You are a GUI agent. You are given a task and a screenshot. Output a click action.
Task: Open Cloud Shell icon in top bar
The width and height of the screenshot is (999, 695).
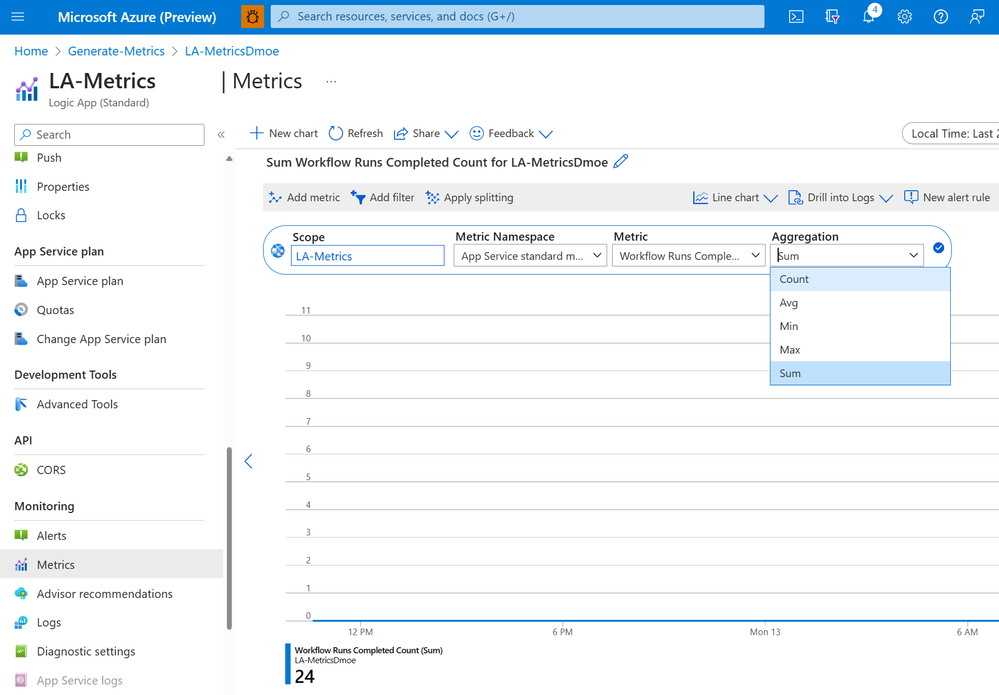coord(796,17)
